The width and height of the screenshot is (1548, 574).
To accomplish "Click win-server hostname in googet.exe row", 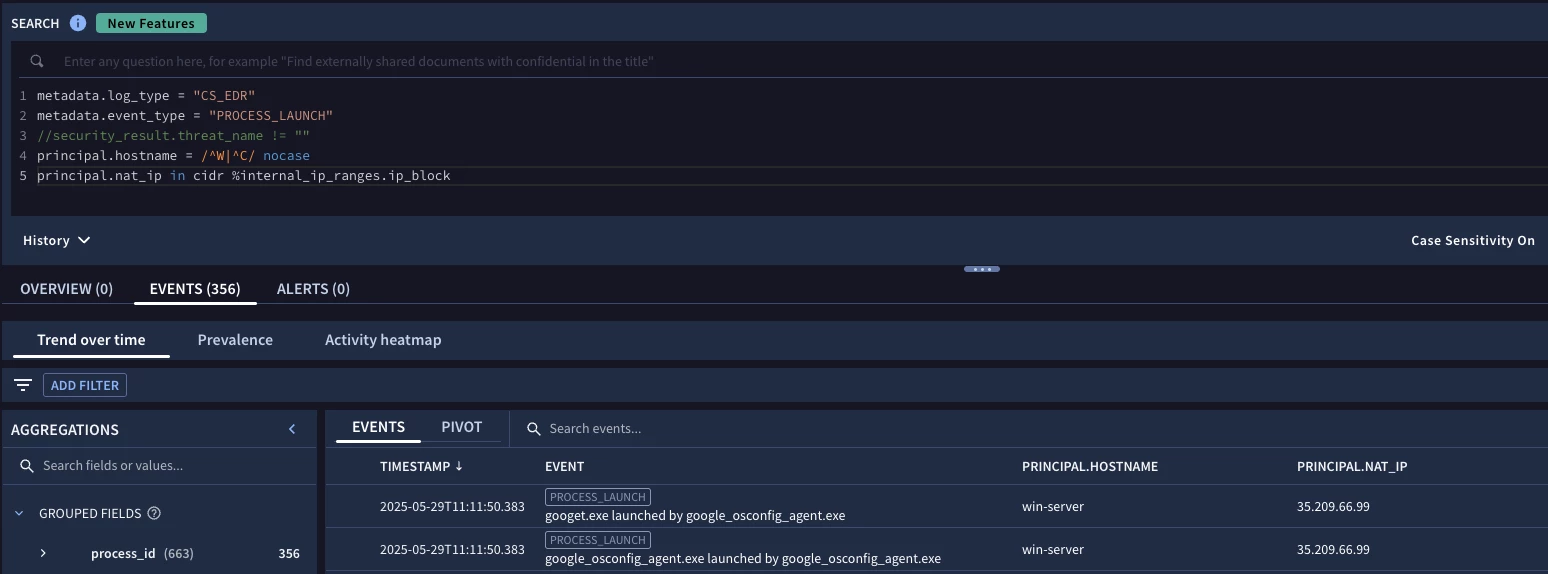I will pos(1053,506).
